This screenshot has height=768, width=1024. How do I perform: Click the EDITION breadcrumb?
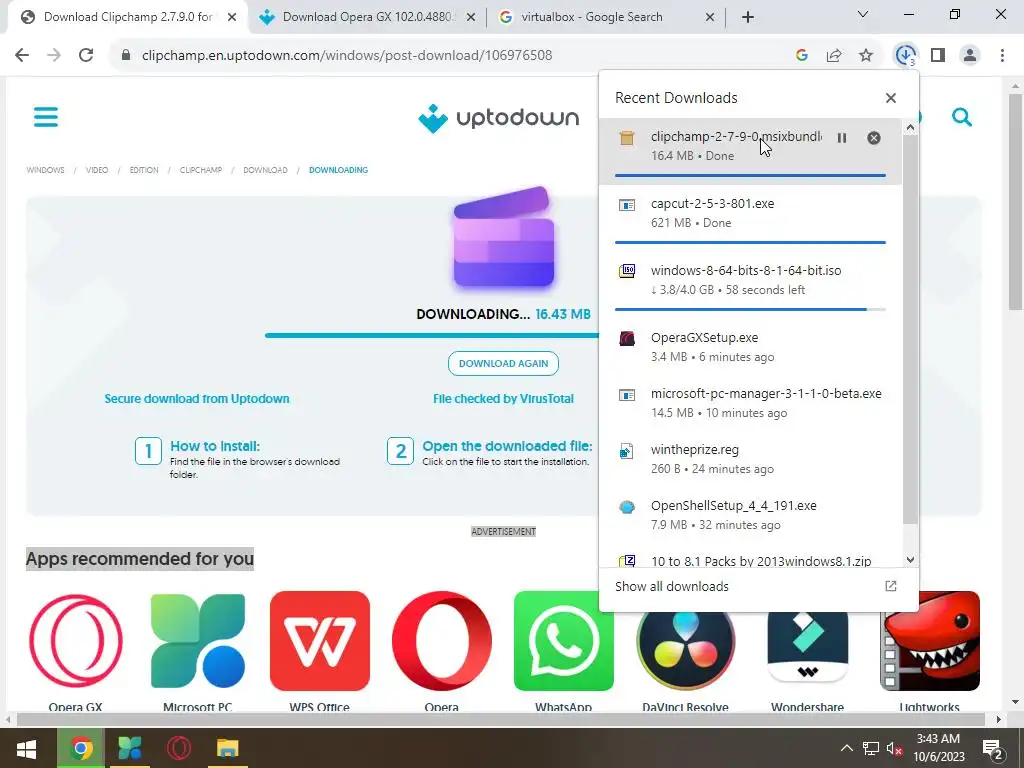[x=144, y=170]
